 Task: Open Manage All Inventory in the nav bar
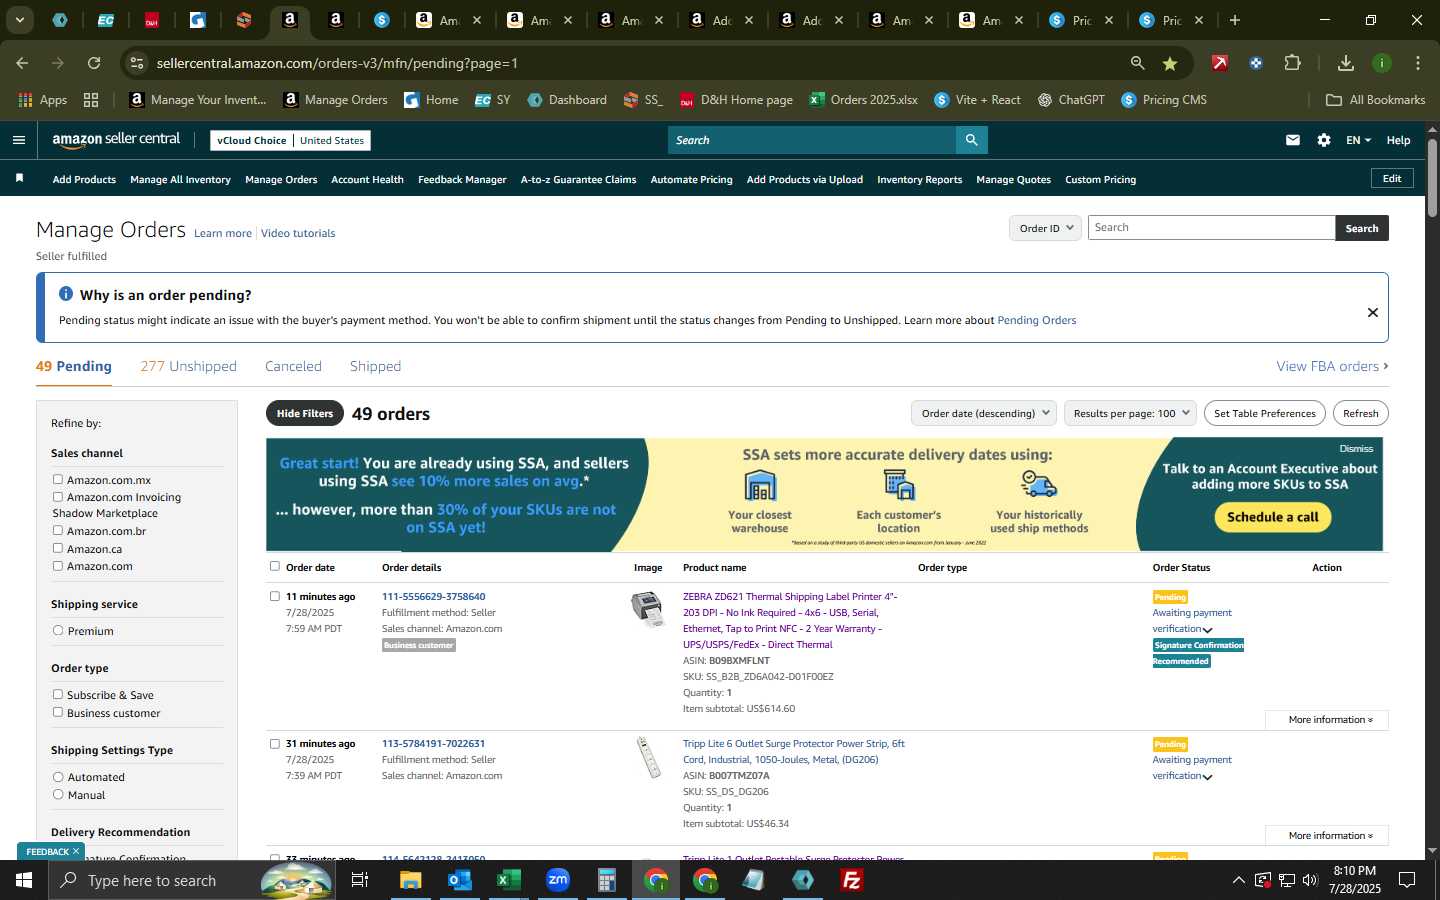click(x=180, y=179)
